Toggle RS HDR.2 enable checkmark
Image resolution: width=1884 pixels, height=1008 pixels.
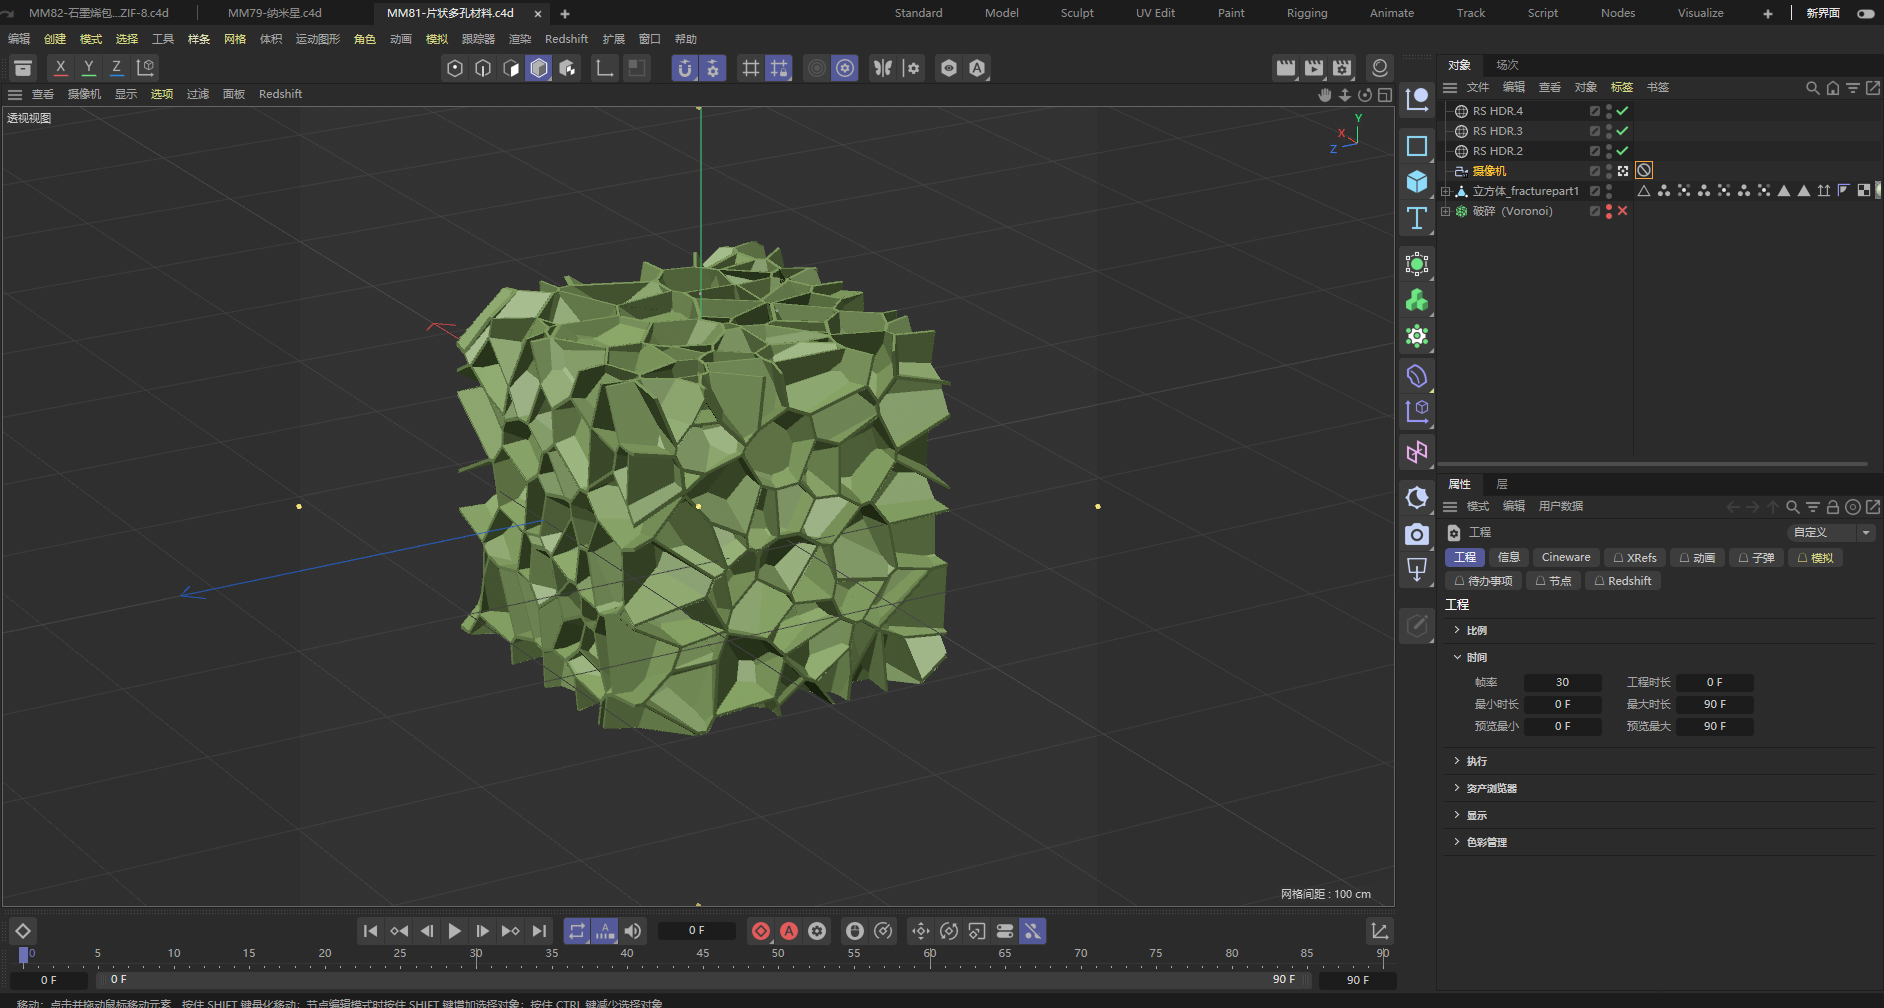1622,151
